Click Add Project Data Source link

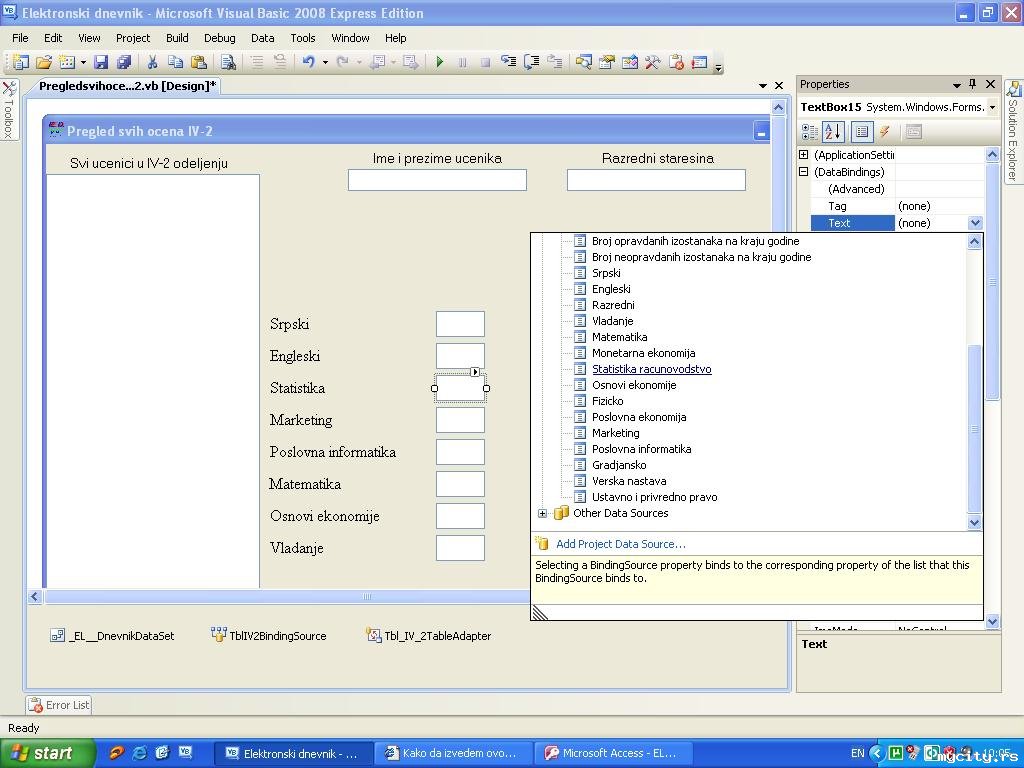point(620,544)
